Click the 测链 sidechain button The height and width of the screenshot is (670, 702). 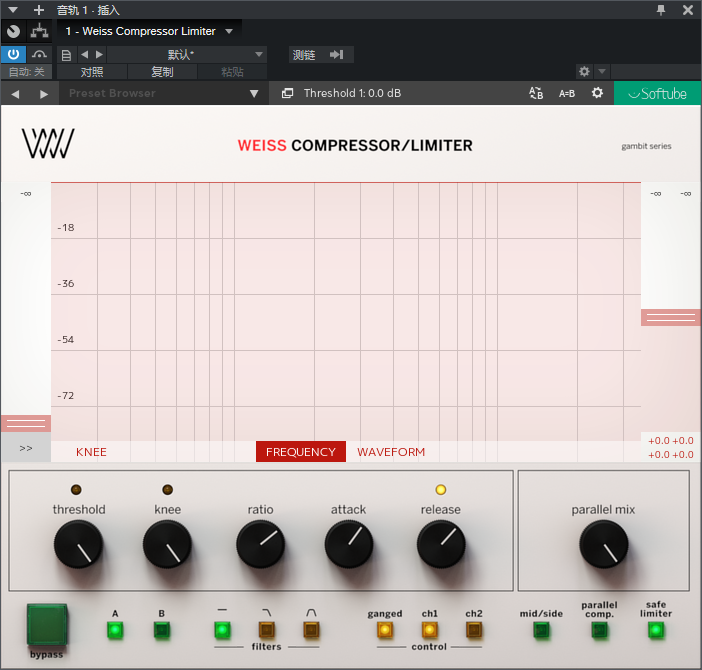(x=304, y=55)
